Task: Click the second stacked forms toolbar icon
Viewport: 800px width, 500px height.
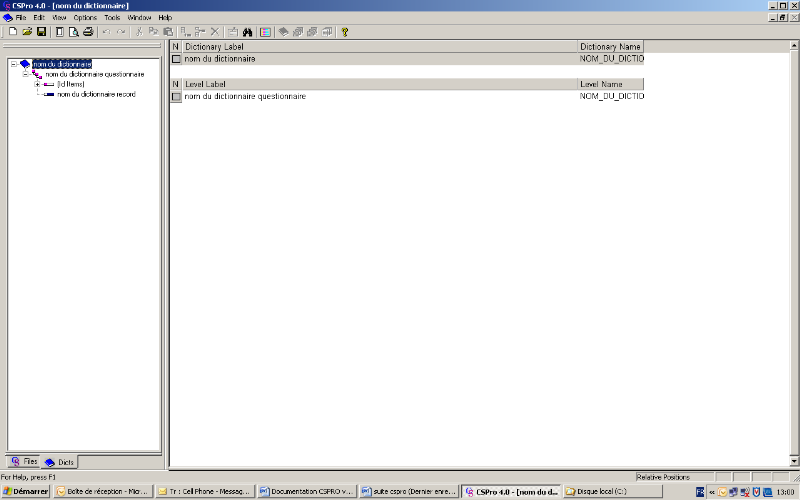Action: (x=312, y=32)
